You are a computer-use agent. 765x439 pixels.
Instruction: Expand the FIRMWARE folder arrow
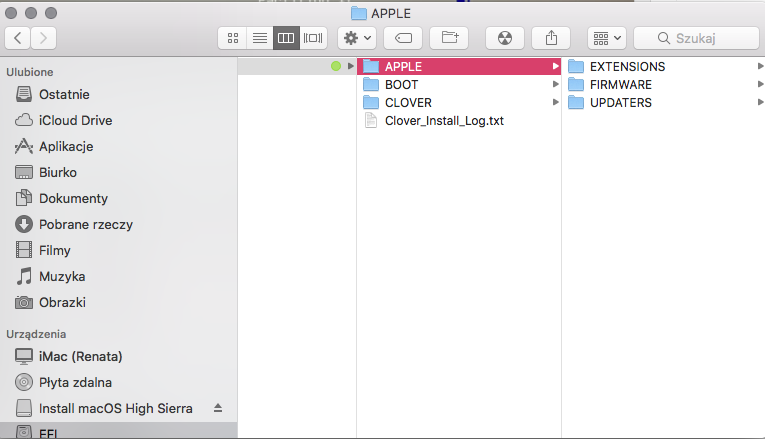(x=760, y=84)
